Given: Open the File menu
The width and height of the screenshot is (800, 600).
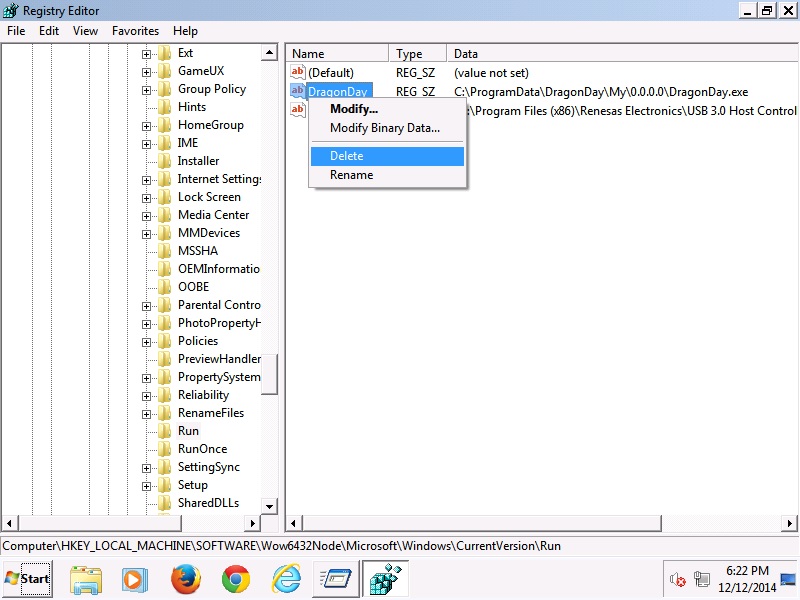Looking at the screenshot, I should tap(16, 31).
